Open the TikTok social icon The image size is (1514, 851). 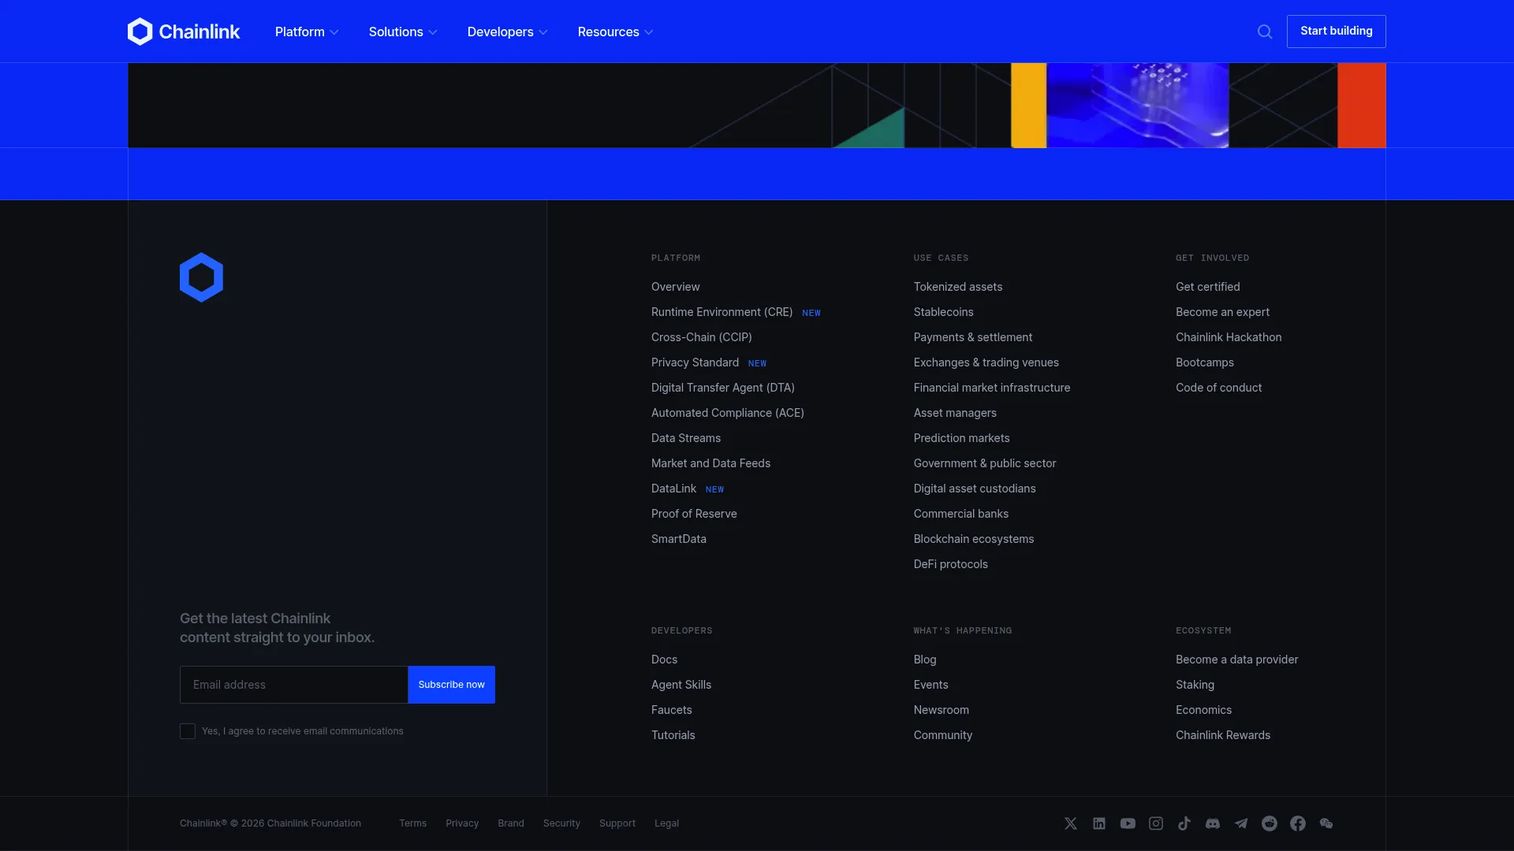coord(1184,823)
